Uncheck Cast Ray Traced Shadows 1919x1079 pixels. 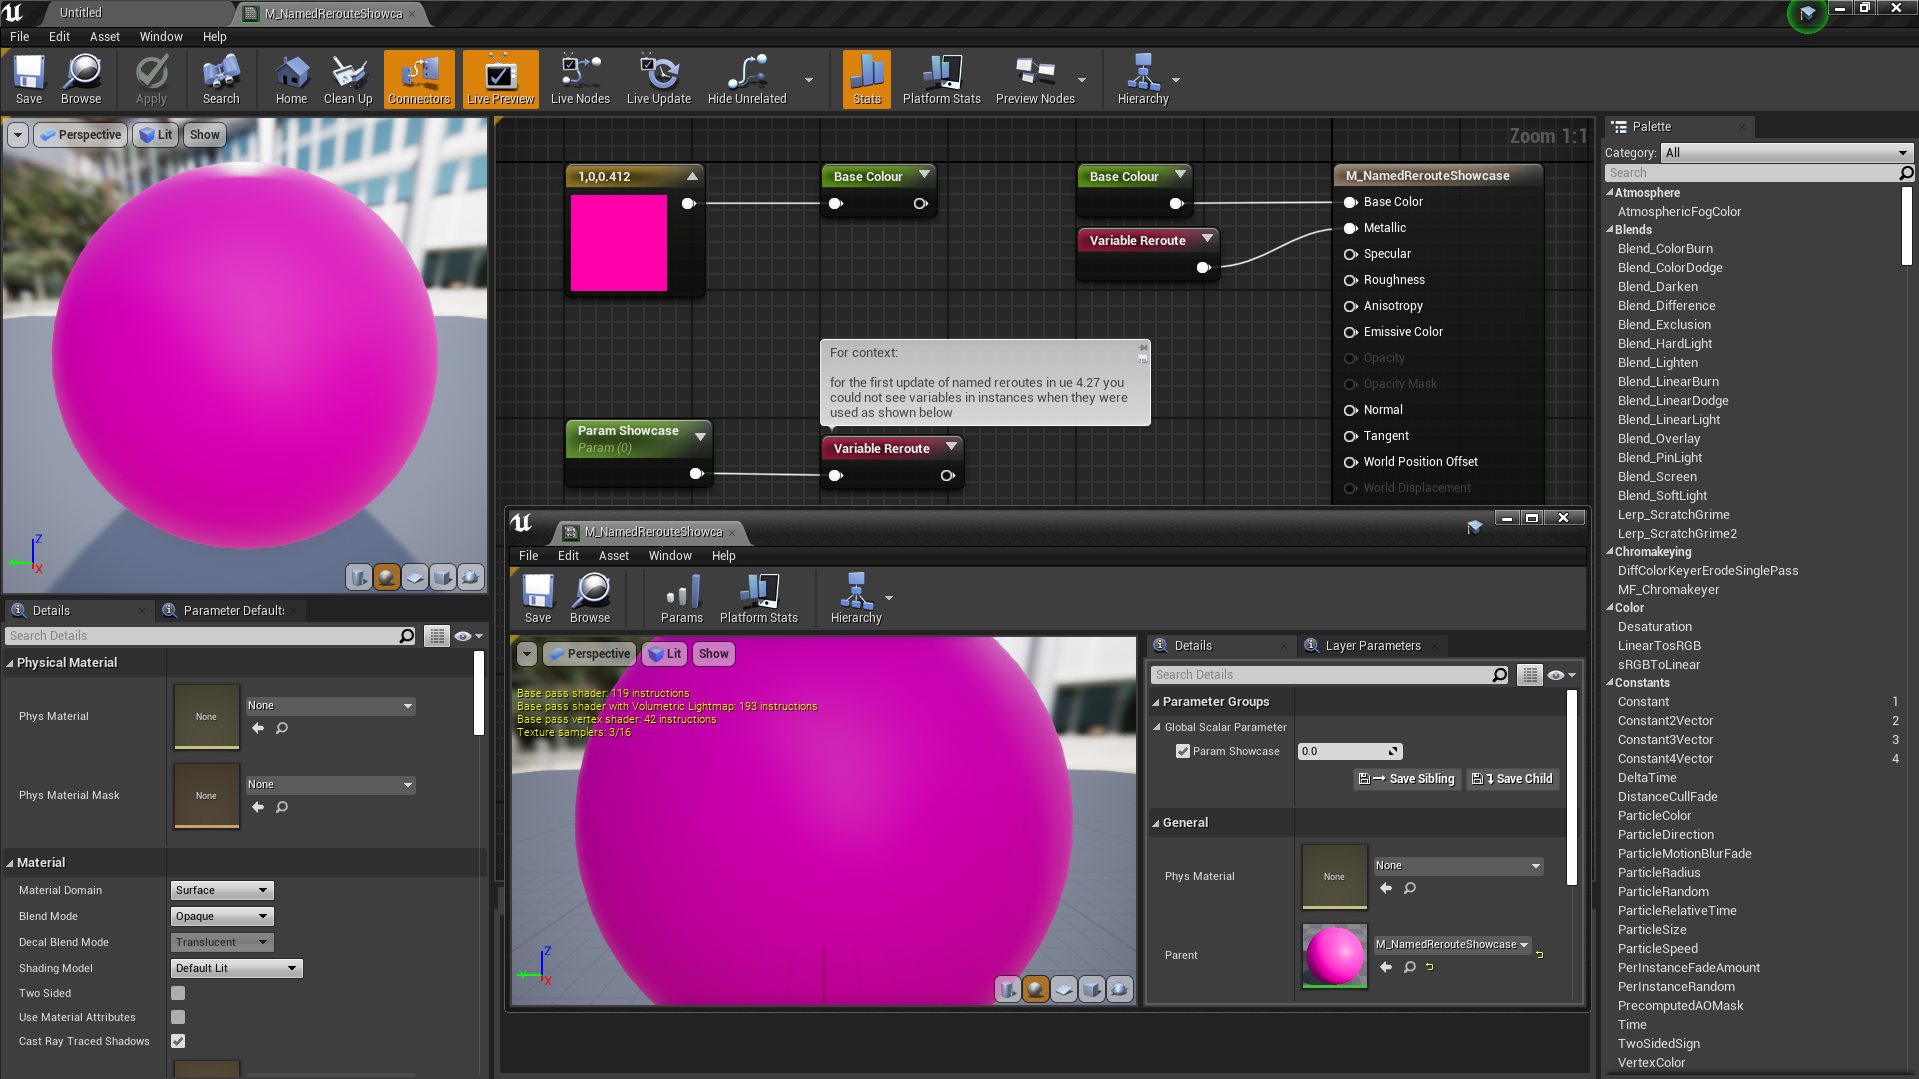pyautogui.click(x=178, y=1041)
